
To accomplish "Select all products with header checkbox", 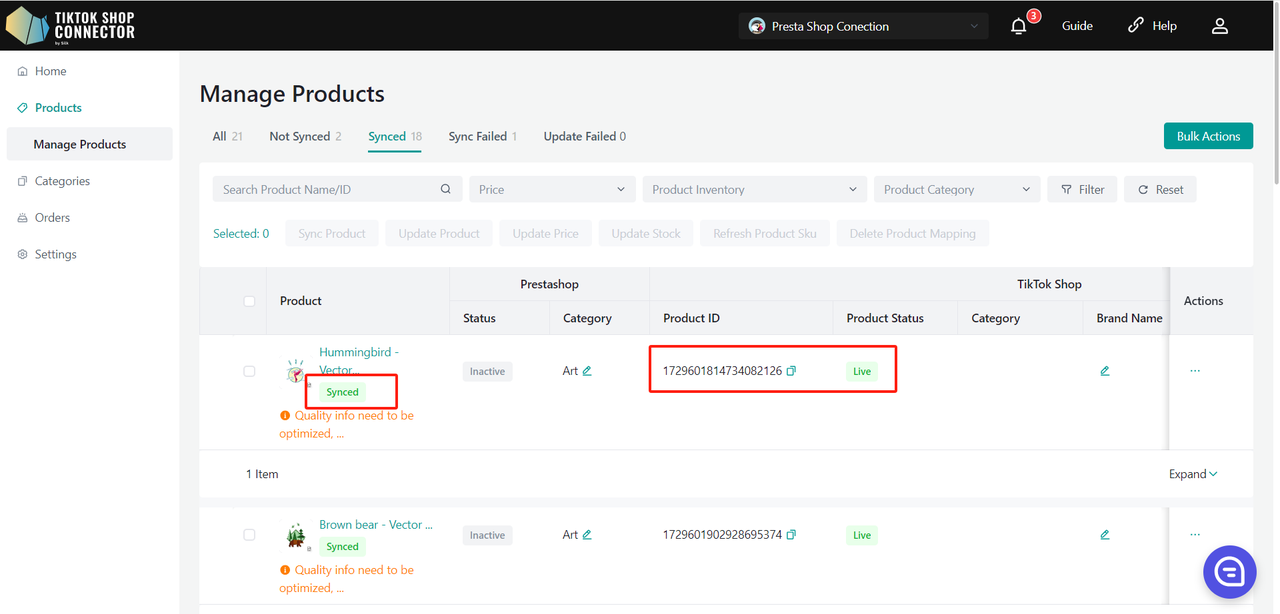I will pos(249,301).
